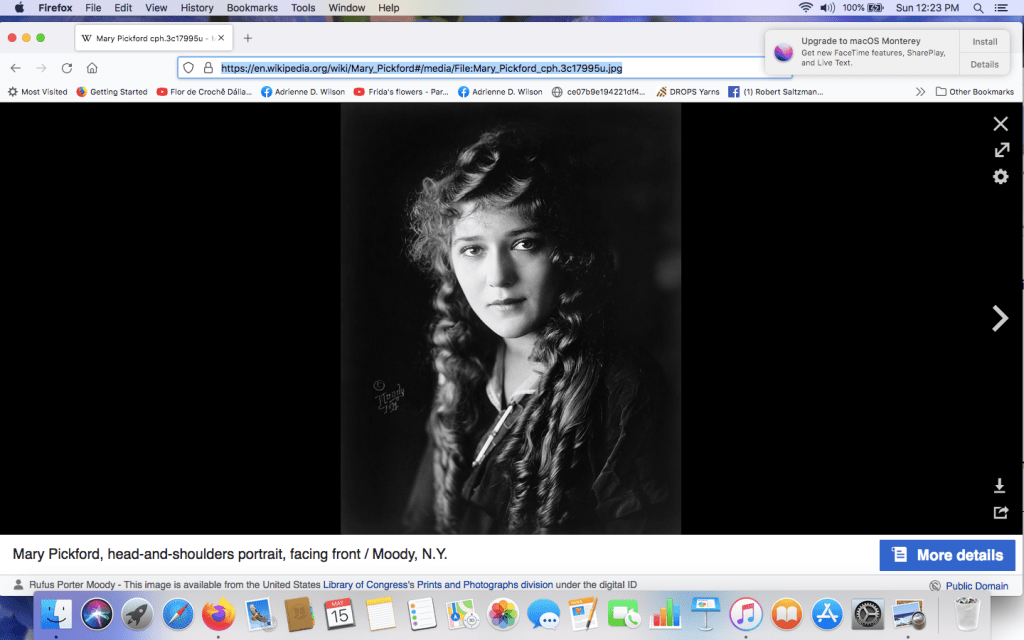Download this Mary Pickford image
The height and width of the screenshot is (640, 1024).
tap(999, 486)
